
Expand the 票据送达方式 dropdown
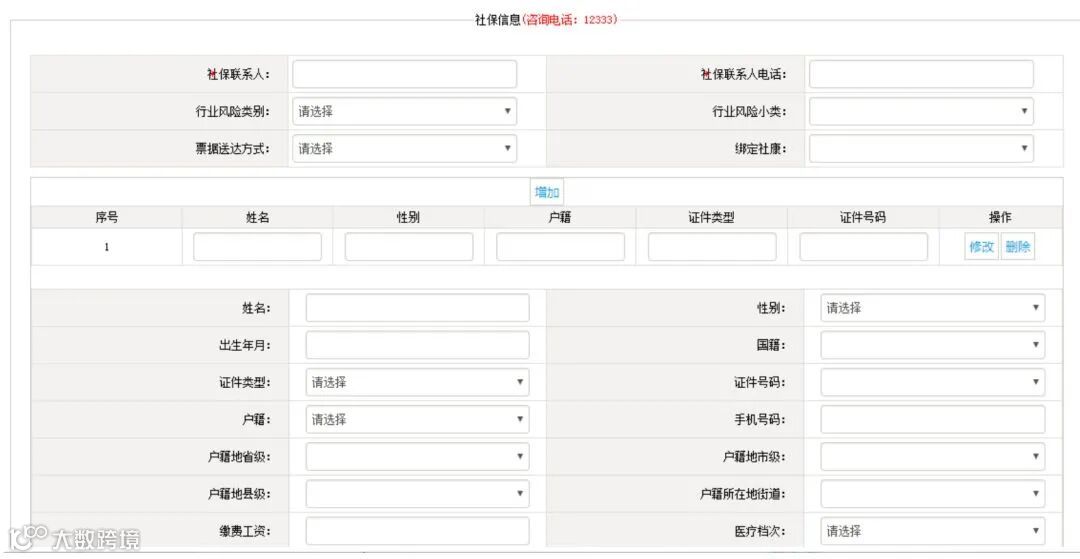[x=404, y=149]
